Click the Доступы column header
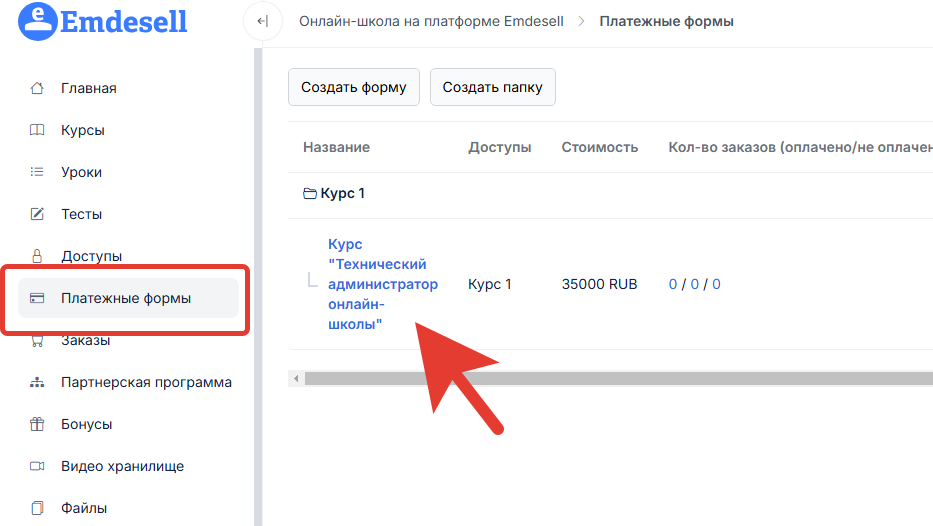Screen dimensions: 933x526 pyautogui.click(x=500, y=147)
